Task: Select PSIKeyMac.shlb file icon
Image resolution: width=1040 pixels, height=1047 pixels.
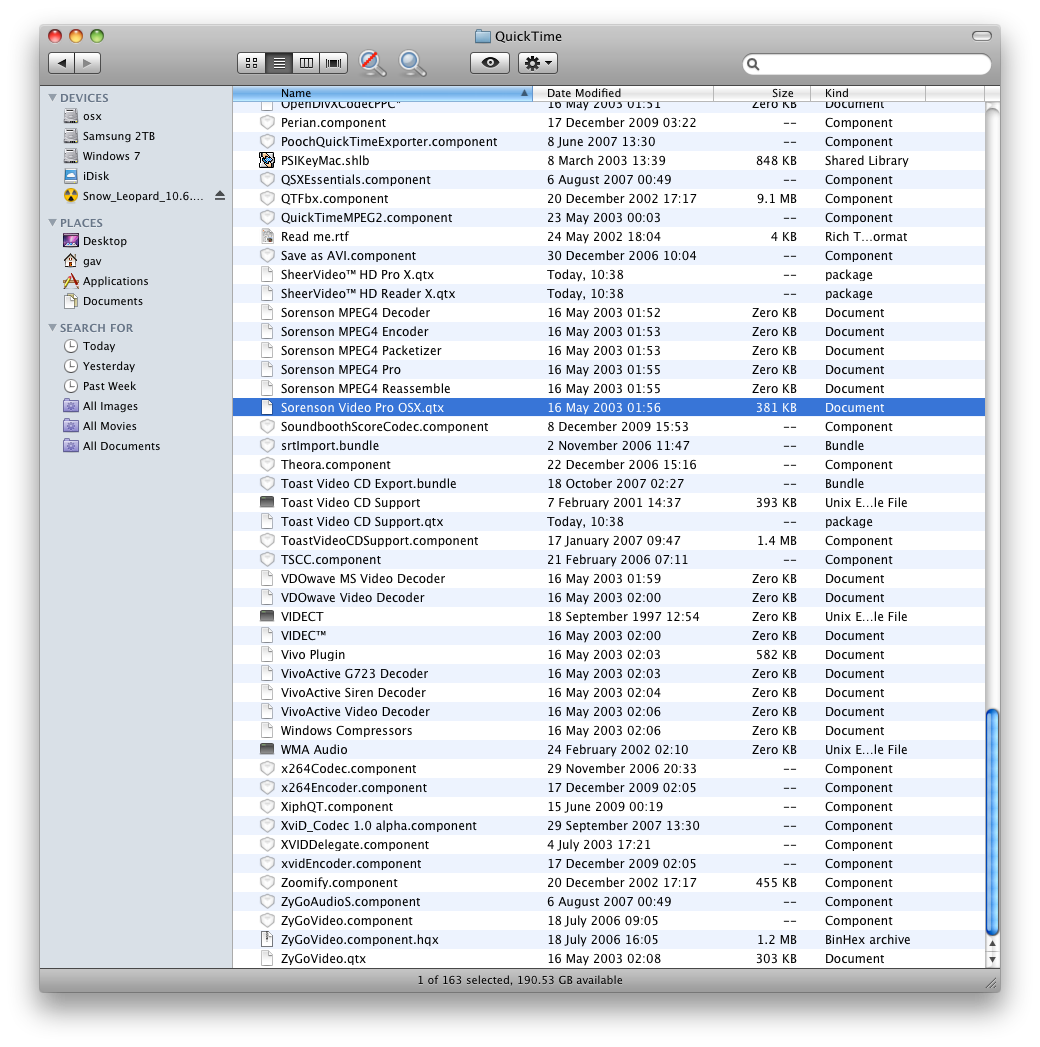Action: point(267,160)
